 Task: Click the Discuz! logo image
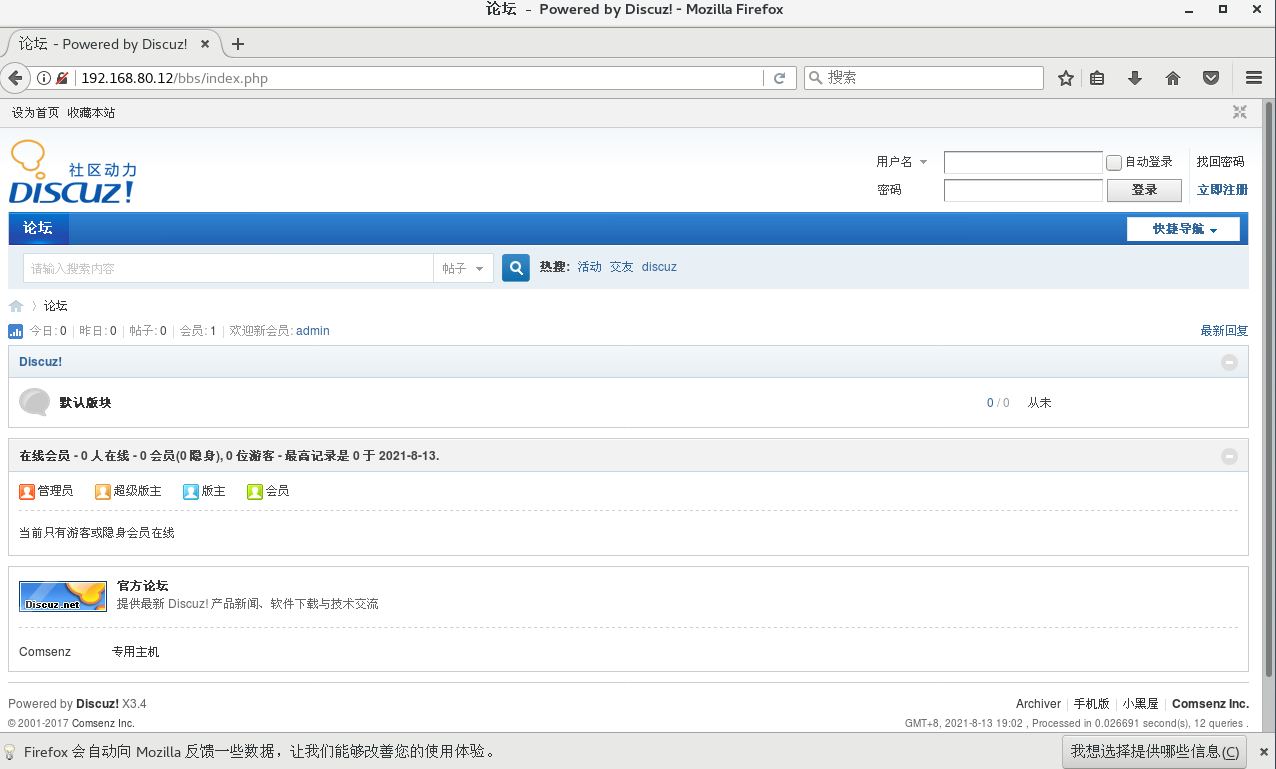[x=73, y=173]
